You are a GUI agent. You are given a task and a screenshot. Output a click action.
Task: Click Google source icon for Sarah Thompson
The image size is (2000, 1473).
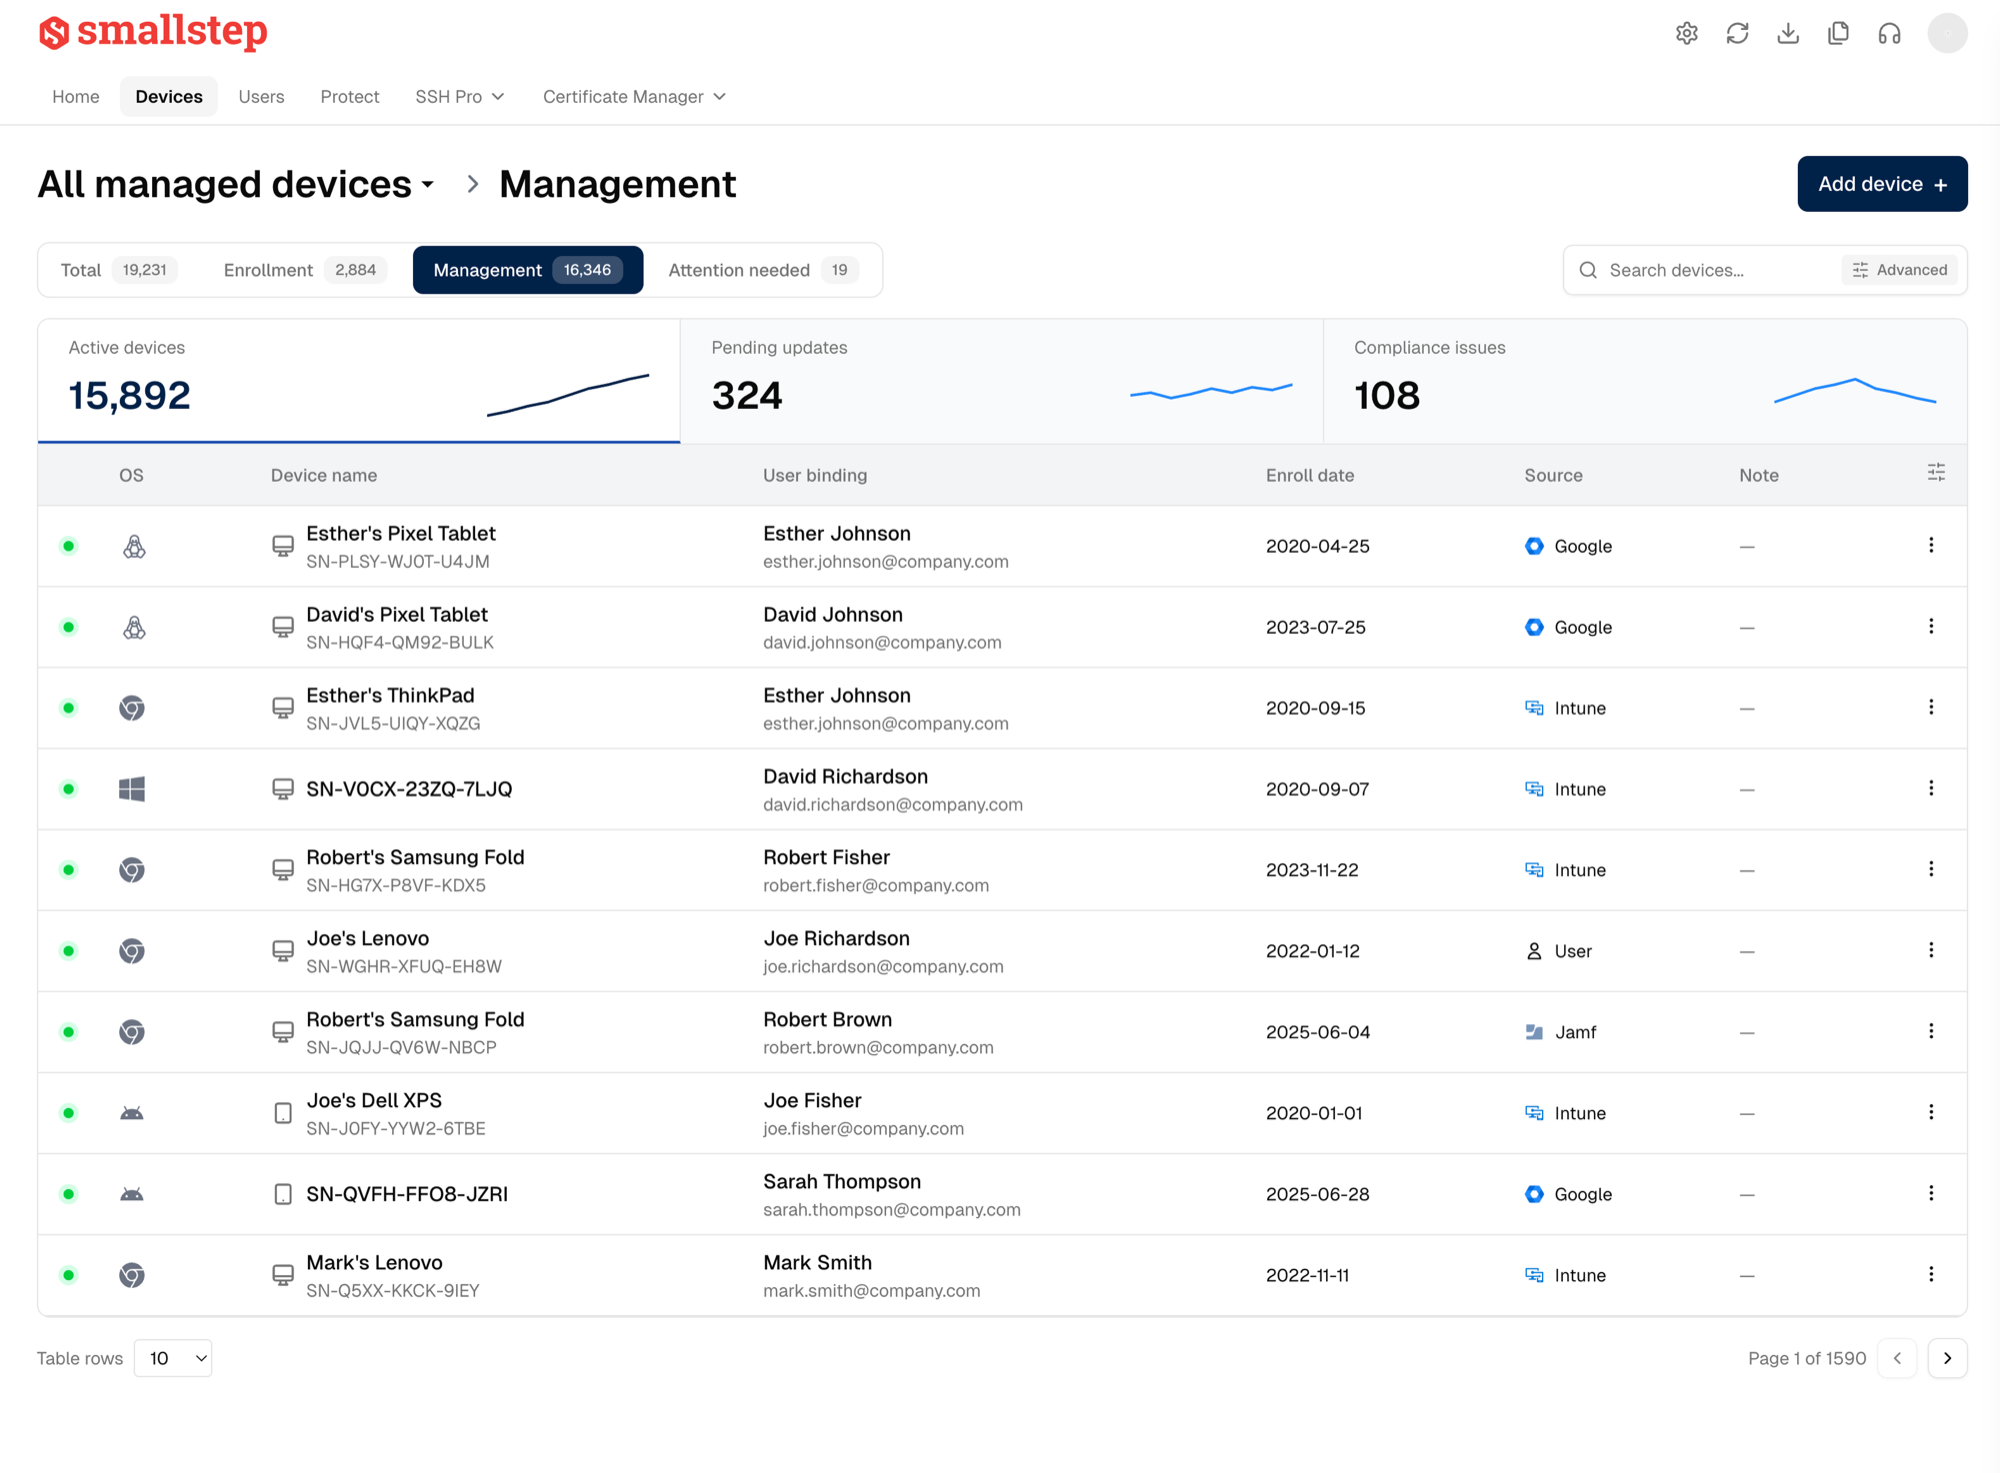[x=1534, y=1194]
